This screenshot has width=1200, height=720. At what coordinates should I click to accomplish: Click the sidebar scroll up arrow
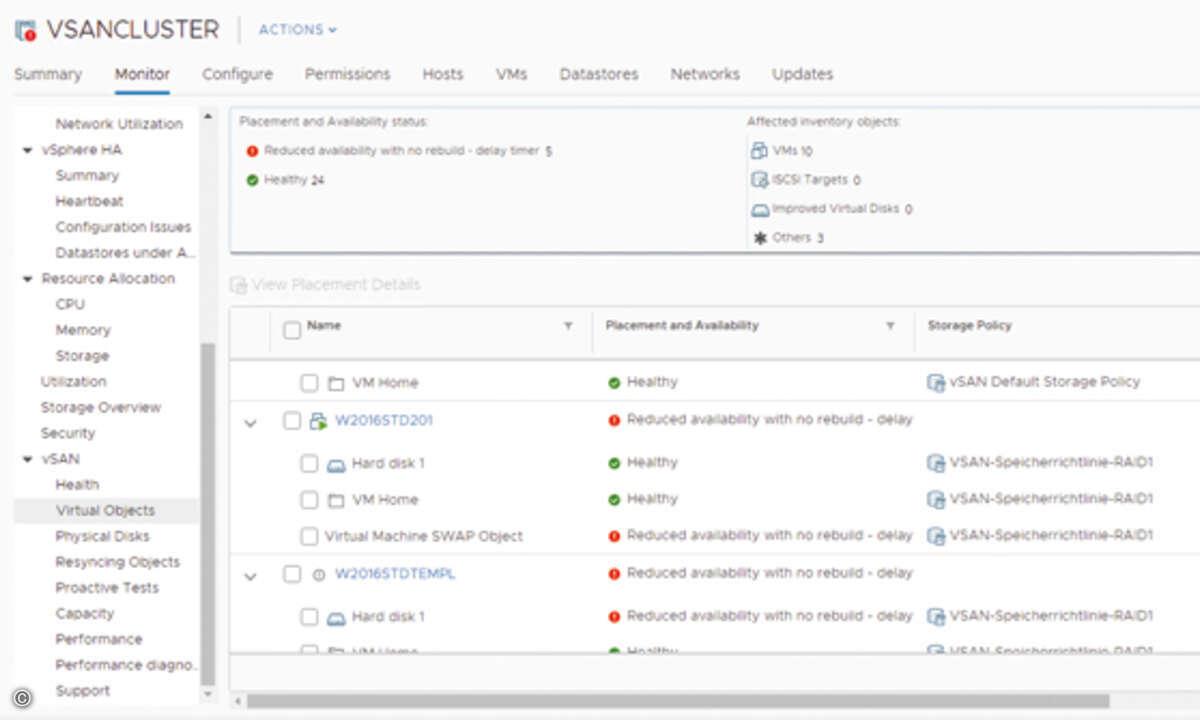click(x=208, y=116)
